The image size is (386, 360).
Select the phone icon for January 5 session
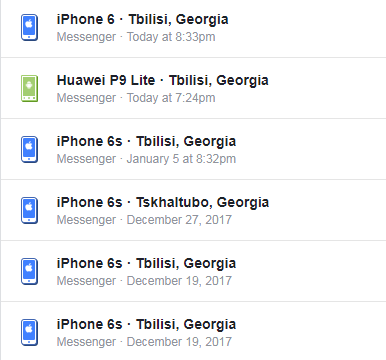pyautogui.click(x=29, y=149)
